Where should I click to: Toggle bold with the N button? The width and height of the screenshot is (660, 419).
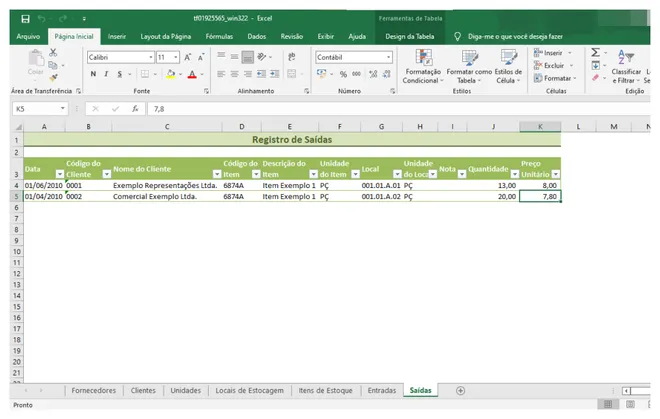pyautogui.click(x=93, y=74)
